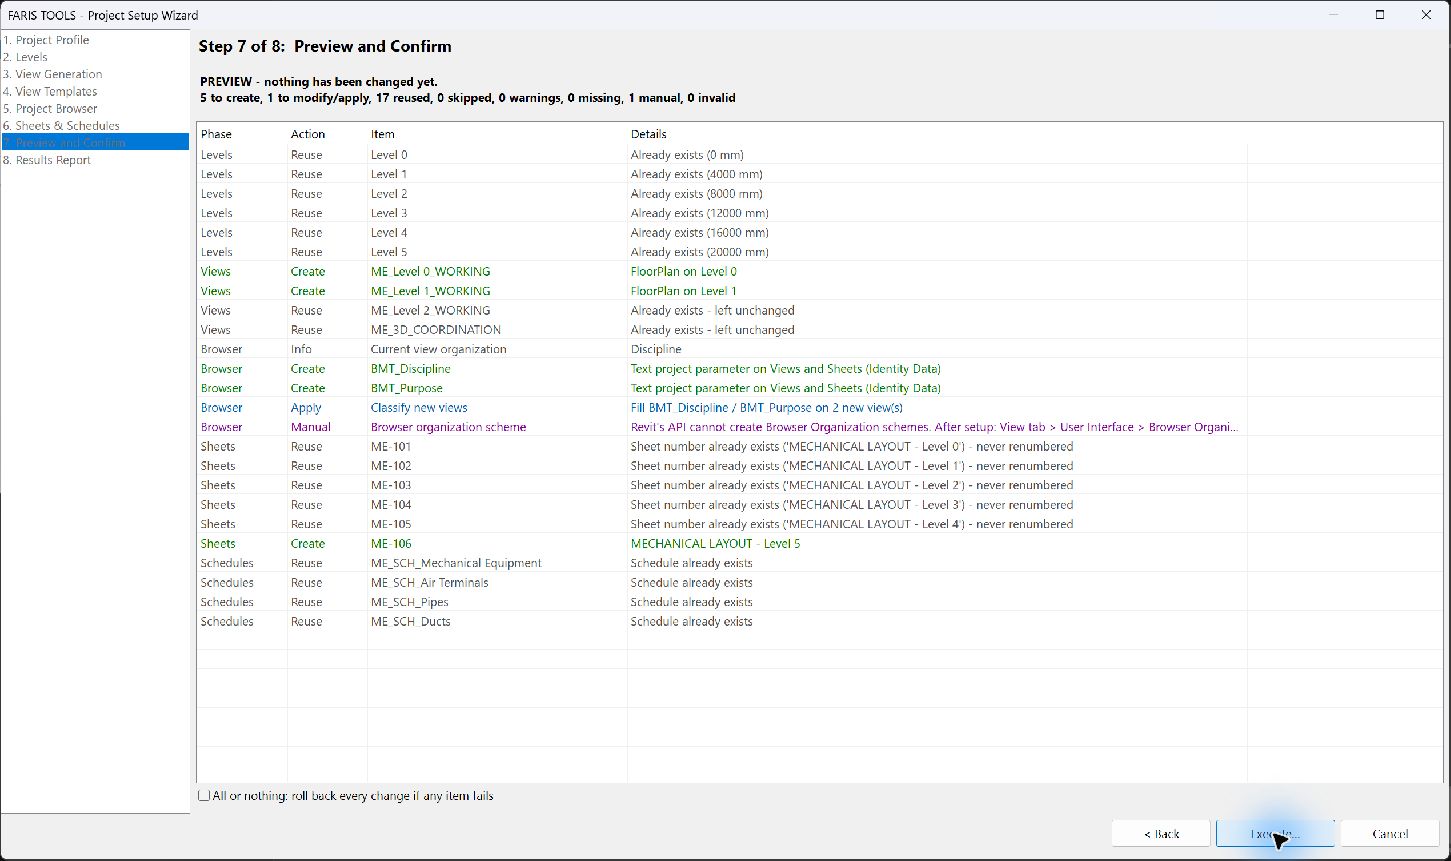The image size is (1451, 861).
Task: Click sheet ME-103 in the list
Action: point(391,485)
